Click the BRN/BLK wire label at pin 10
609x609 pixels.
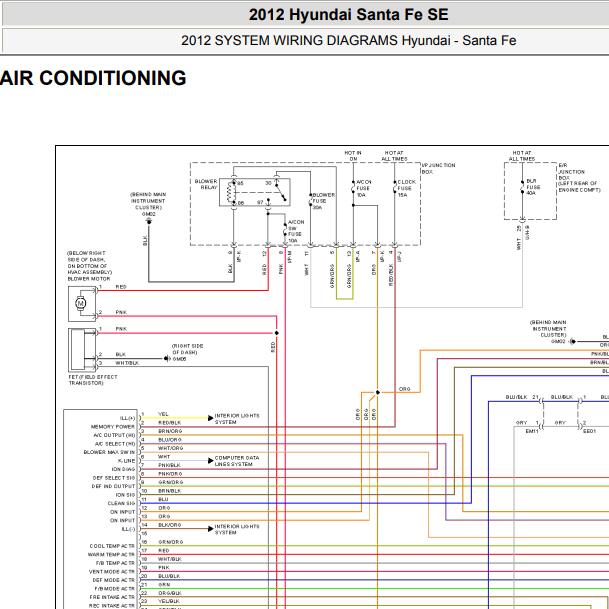pos(170,491)
